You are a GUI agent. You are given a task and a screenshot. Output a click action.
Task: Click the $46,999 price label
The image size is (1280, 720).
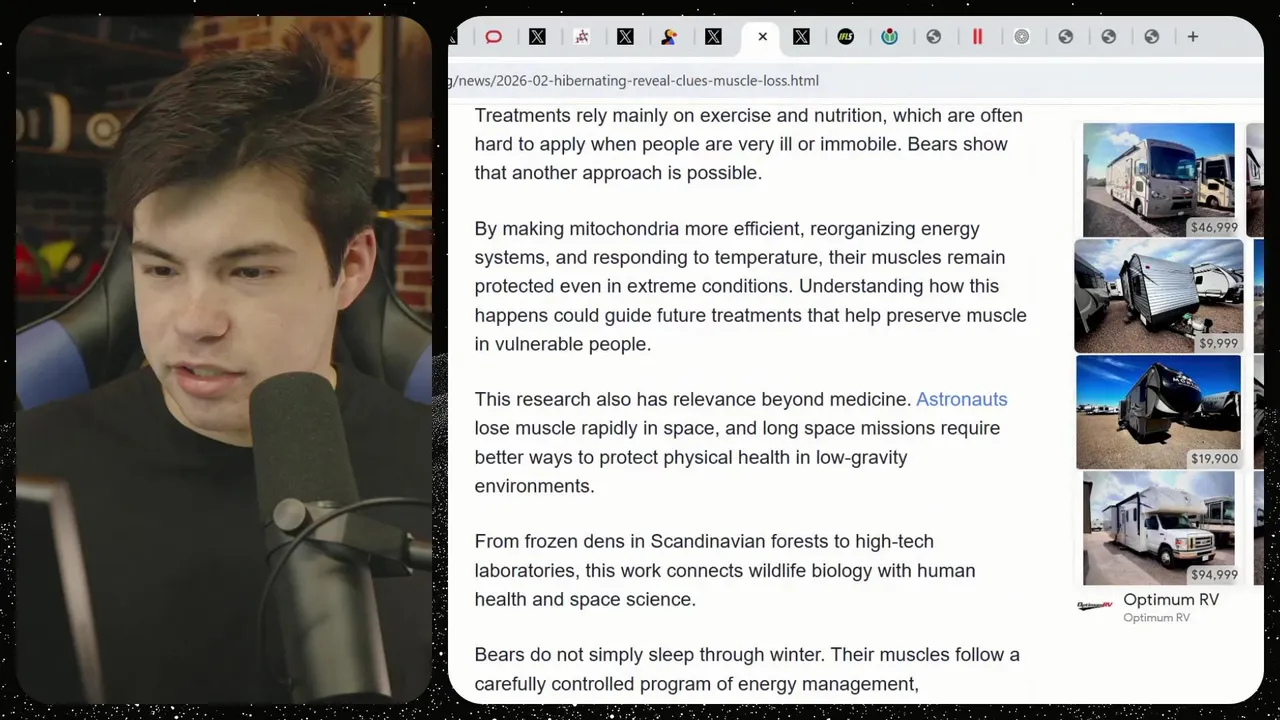pyautogui.click(x=1214, y=228)
